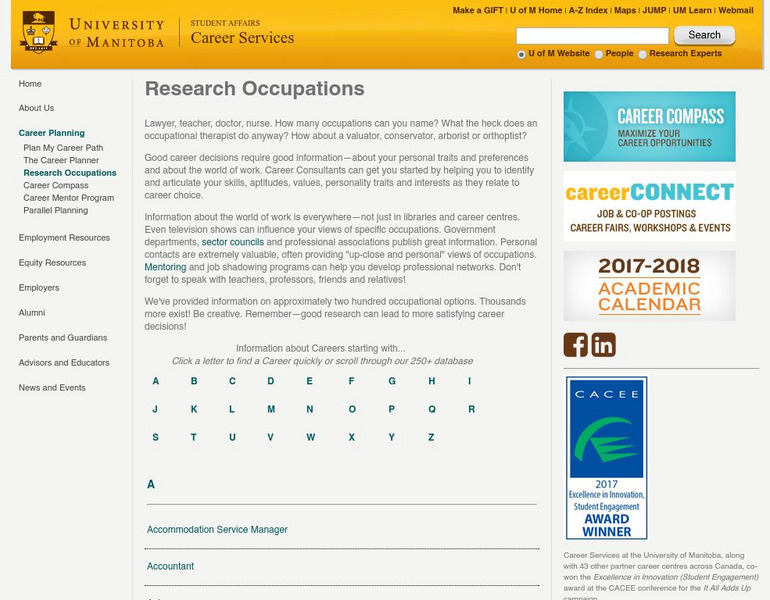Open the Alumni section
770x600 pixels.
32,313
